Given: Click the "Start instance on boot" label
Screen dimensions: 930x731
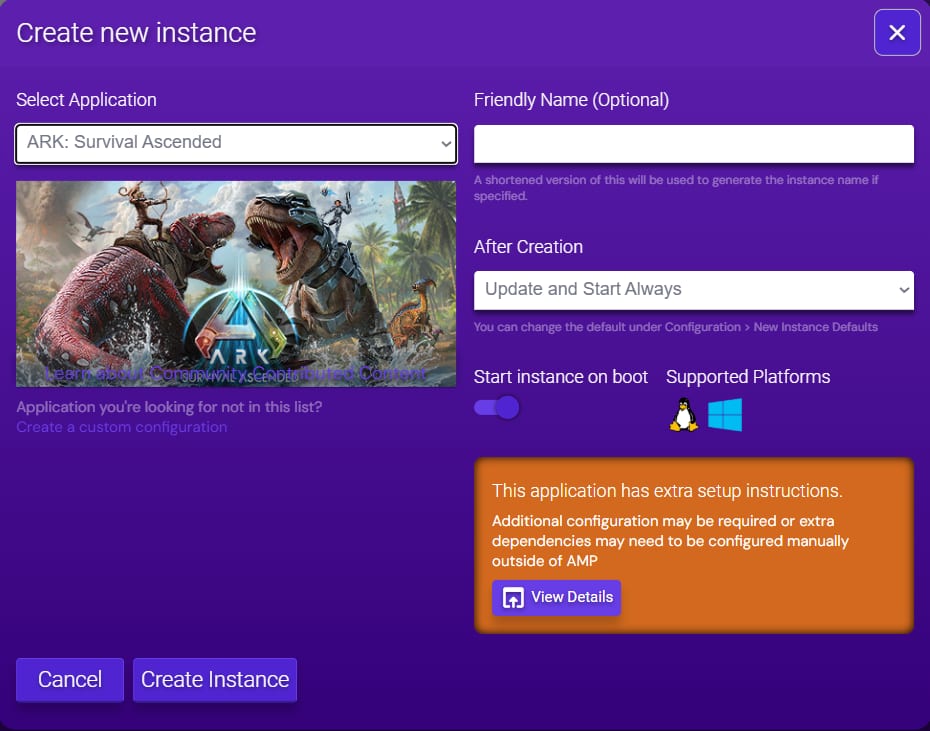Looking at the screenshot, I should 561,377.
